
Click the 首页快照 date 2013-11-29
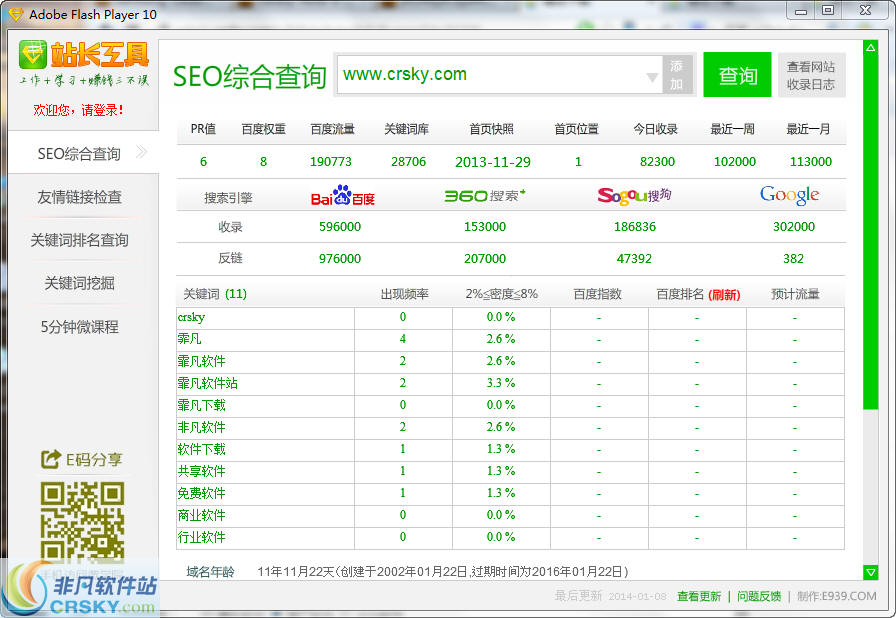[493, 162]
